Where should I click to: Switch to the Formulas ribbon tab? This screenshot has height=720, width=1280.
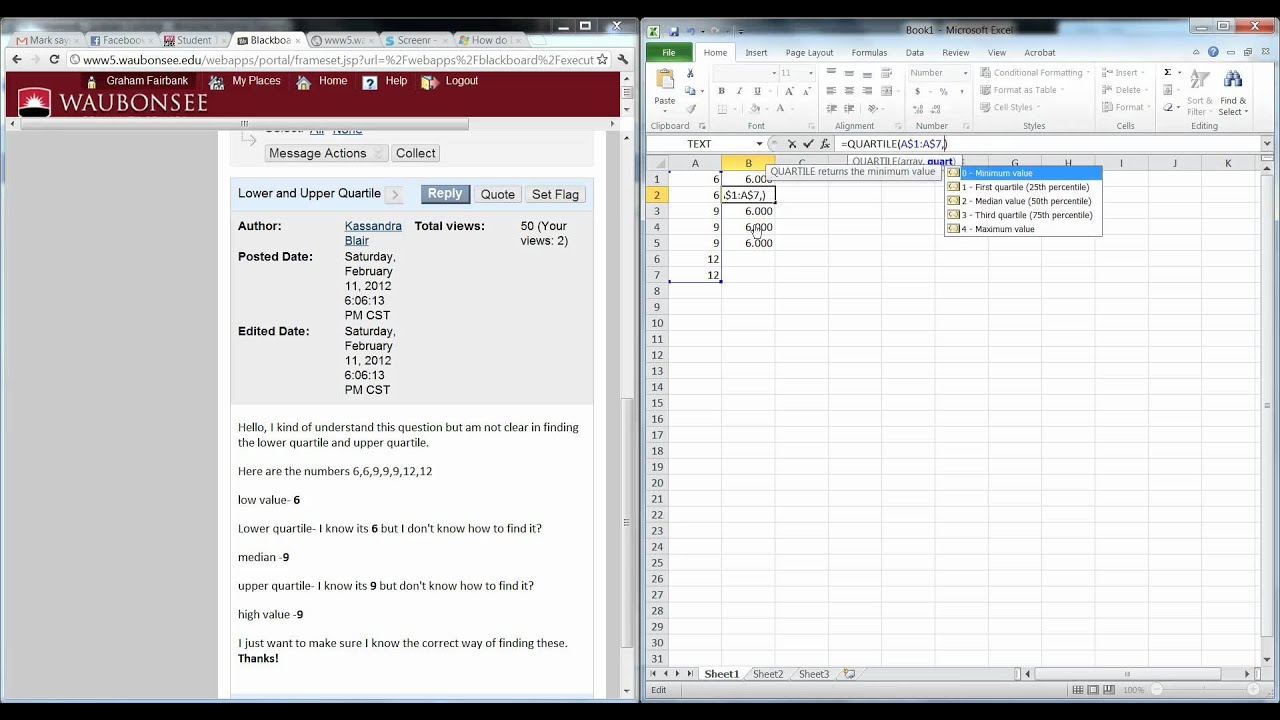[x=869, y=52]
